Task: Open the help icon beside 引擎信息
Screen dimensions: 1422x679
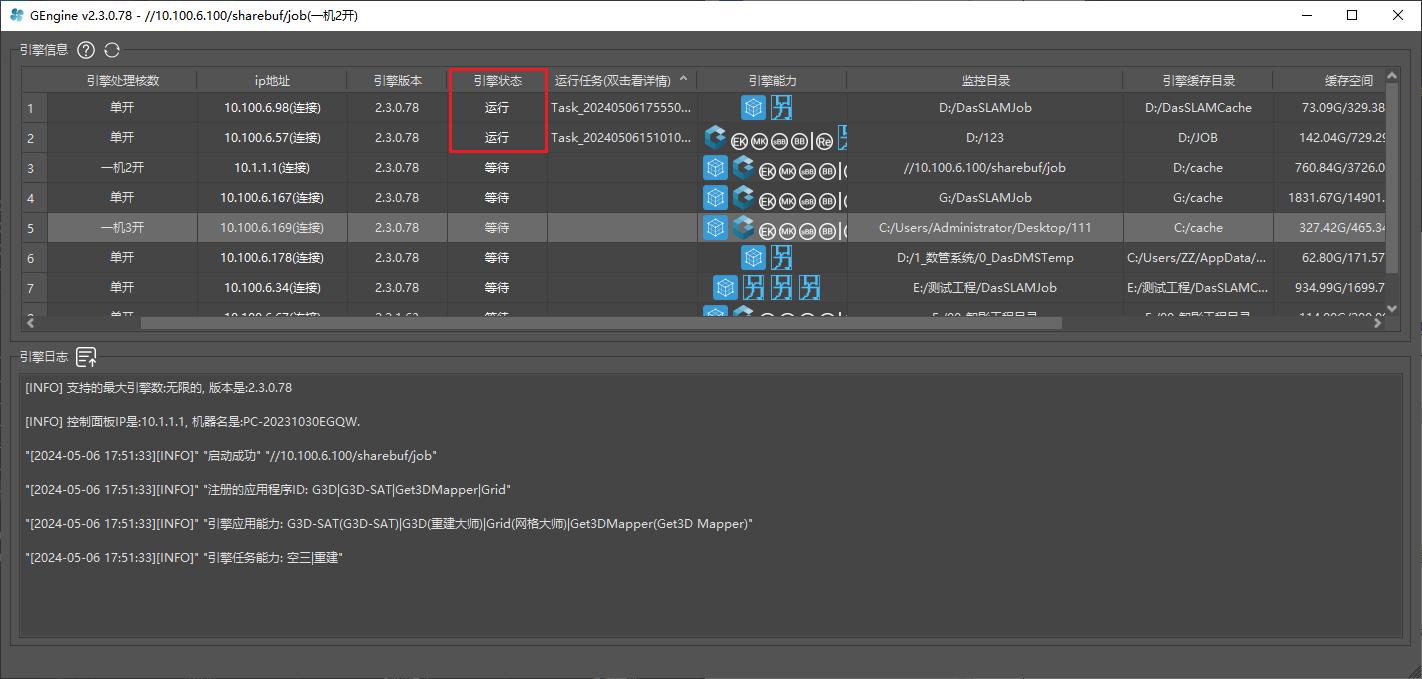Action: pyautogui.click(x=86, y=50)
